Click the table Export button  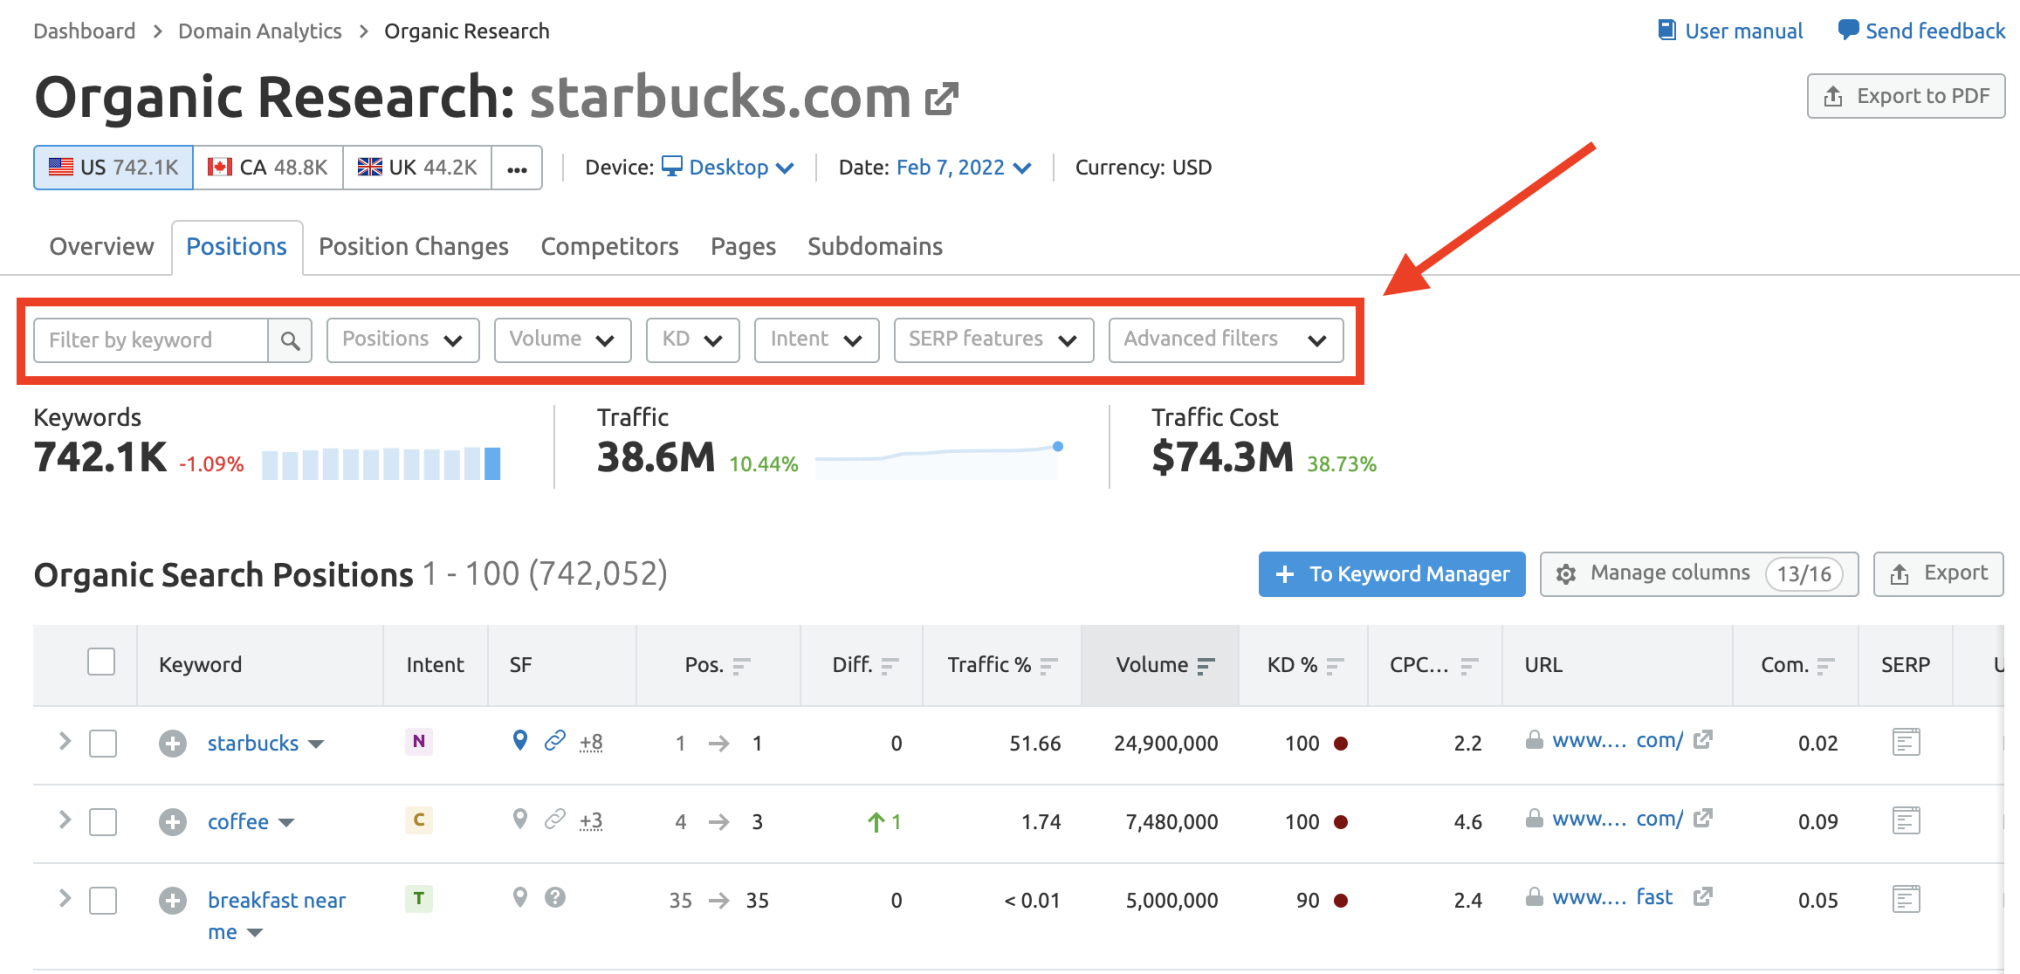pyautogui.click(x=1938, y=574)
